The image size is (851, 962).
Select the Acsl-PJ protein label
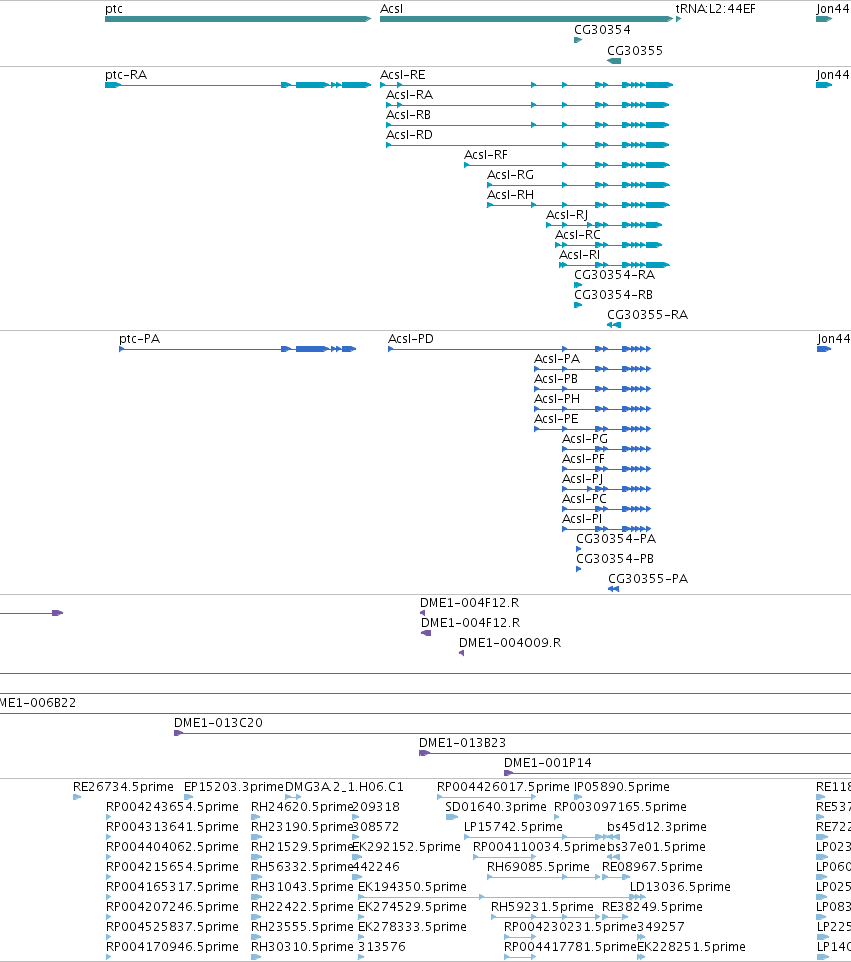click(582, 479)
